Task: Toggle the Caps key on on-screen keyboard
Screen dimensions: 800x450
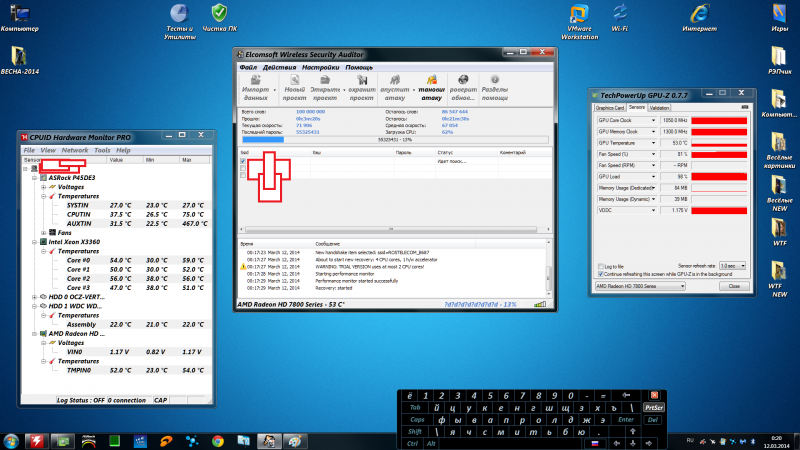Action: [x=417, y=420]
